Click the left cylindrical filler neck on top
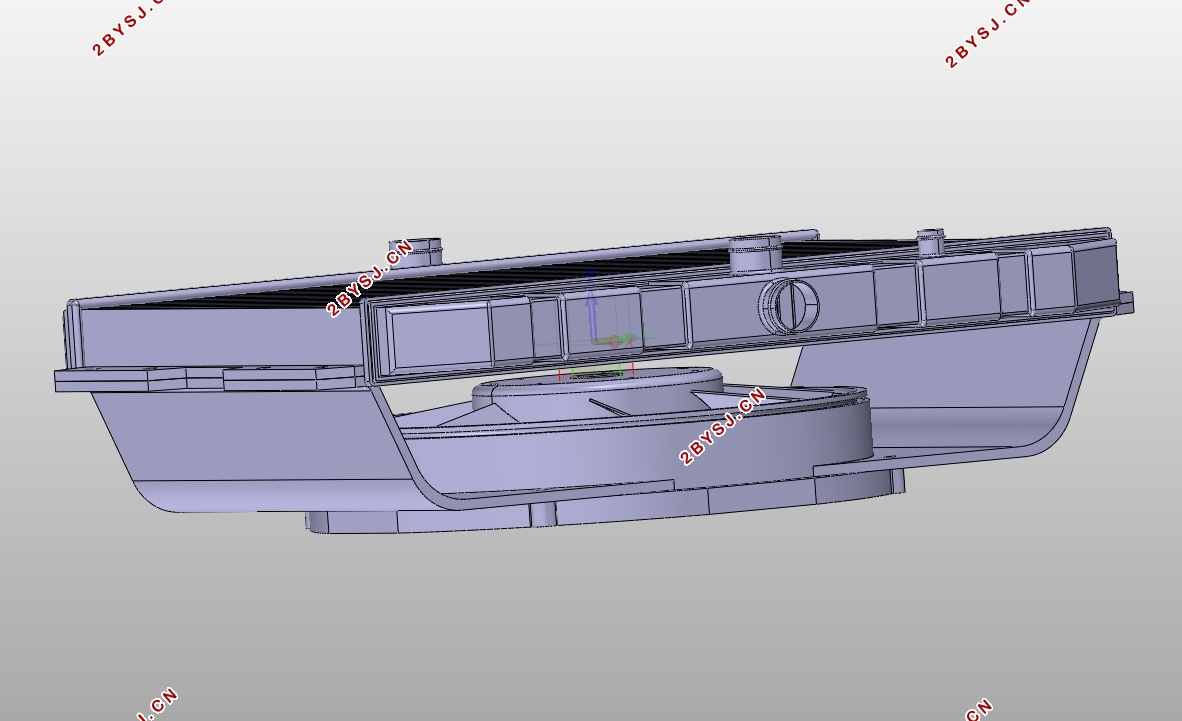The width and height of the screenshot is (1182, 721). click(x=416, y=251)
